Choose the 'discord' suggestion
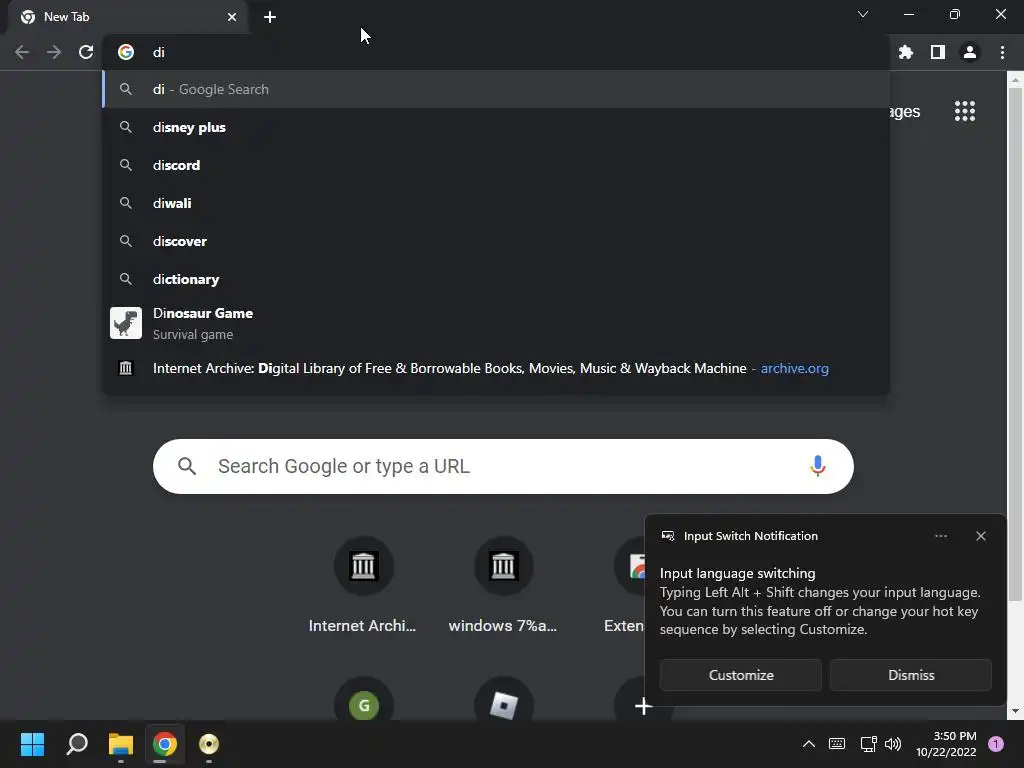The image size is (1024, 768). 496,165
